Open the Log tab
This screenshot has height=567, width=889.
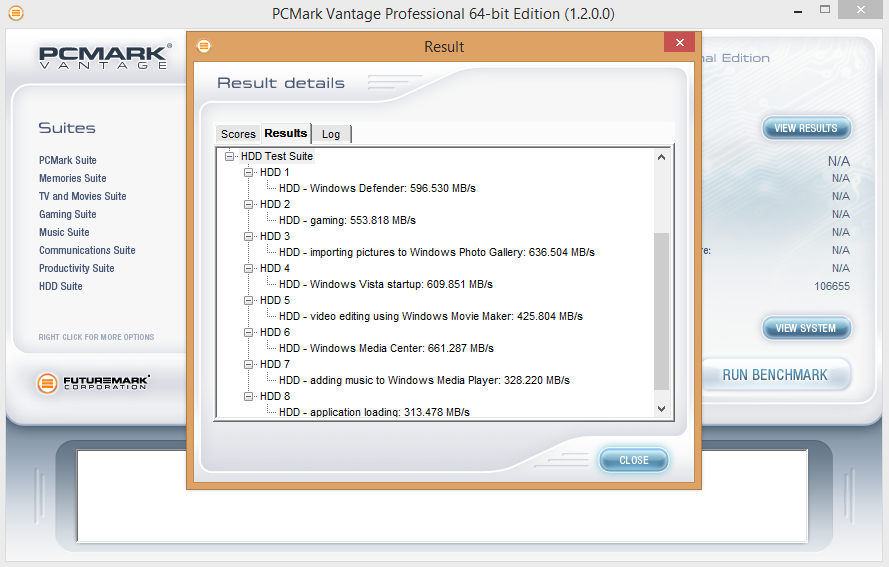coord(330,134)
